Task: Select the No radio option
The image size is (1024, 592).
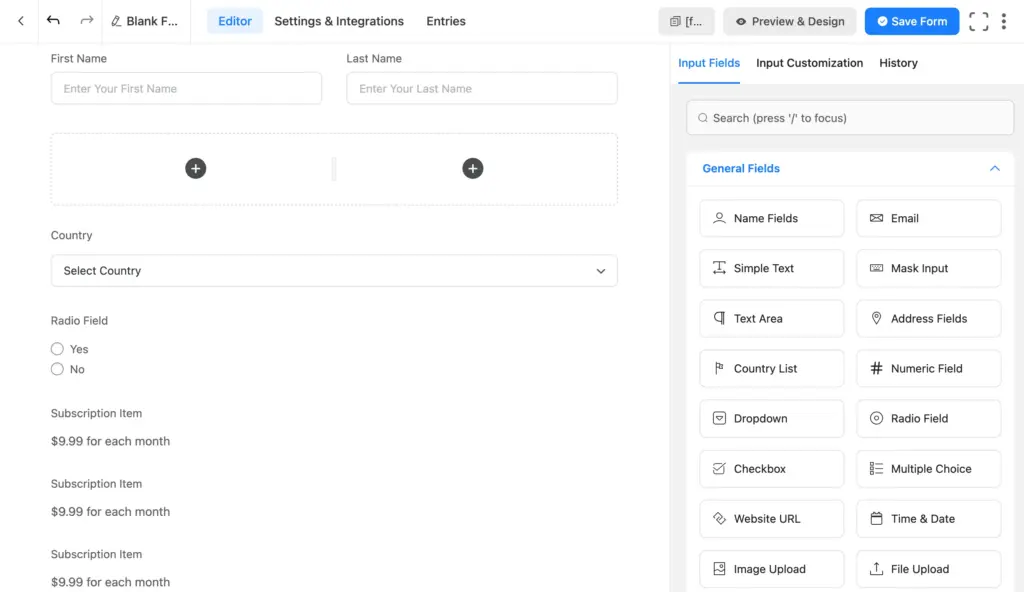Action: [x=57, y=369]
